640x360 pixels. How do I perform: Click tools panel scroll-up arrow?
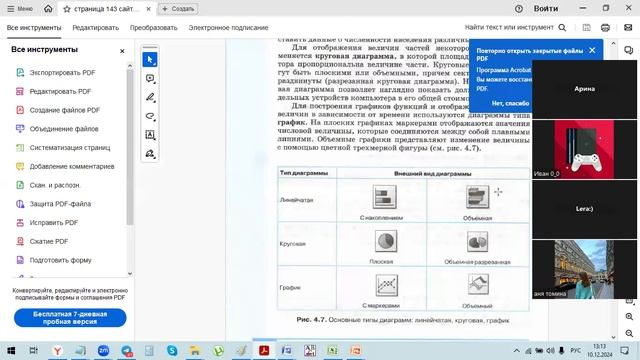point(130,66)
